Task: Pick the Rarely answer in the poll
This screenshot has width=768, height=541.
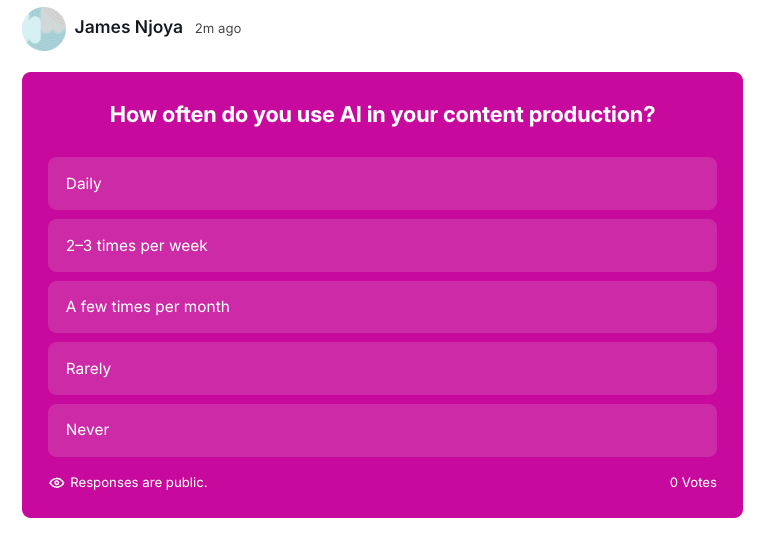Action: 382,369
